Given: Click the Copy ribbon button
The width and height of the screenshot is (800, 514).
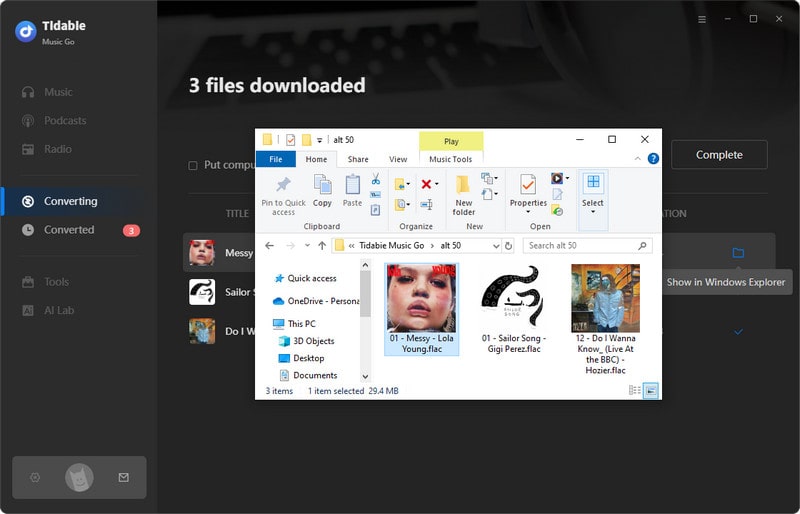Looking at the screenshot, I should (322, 191).
